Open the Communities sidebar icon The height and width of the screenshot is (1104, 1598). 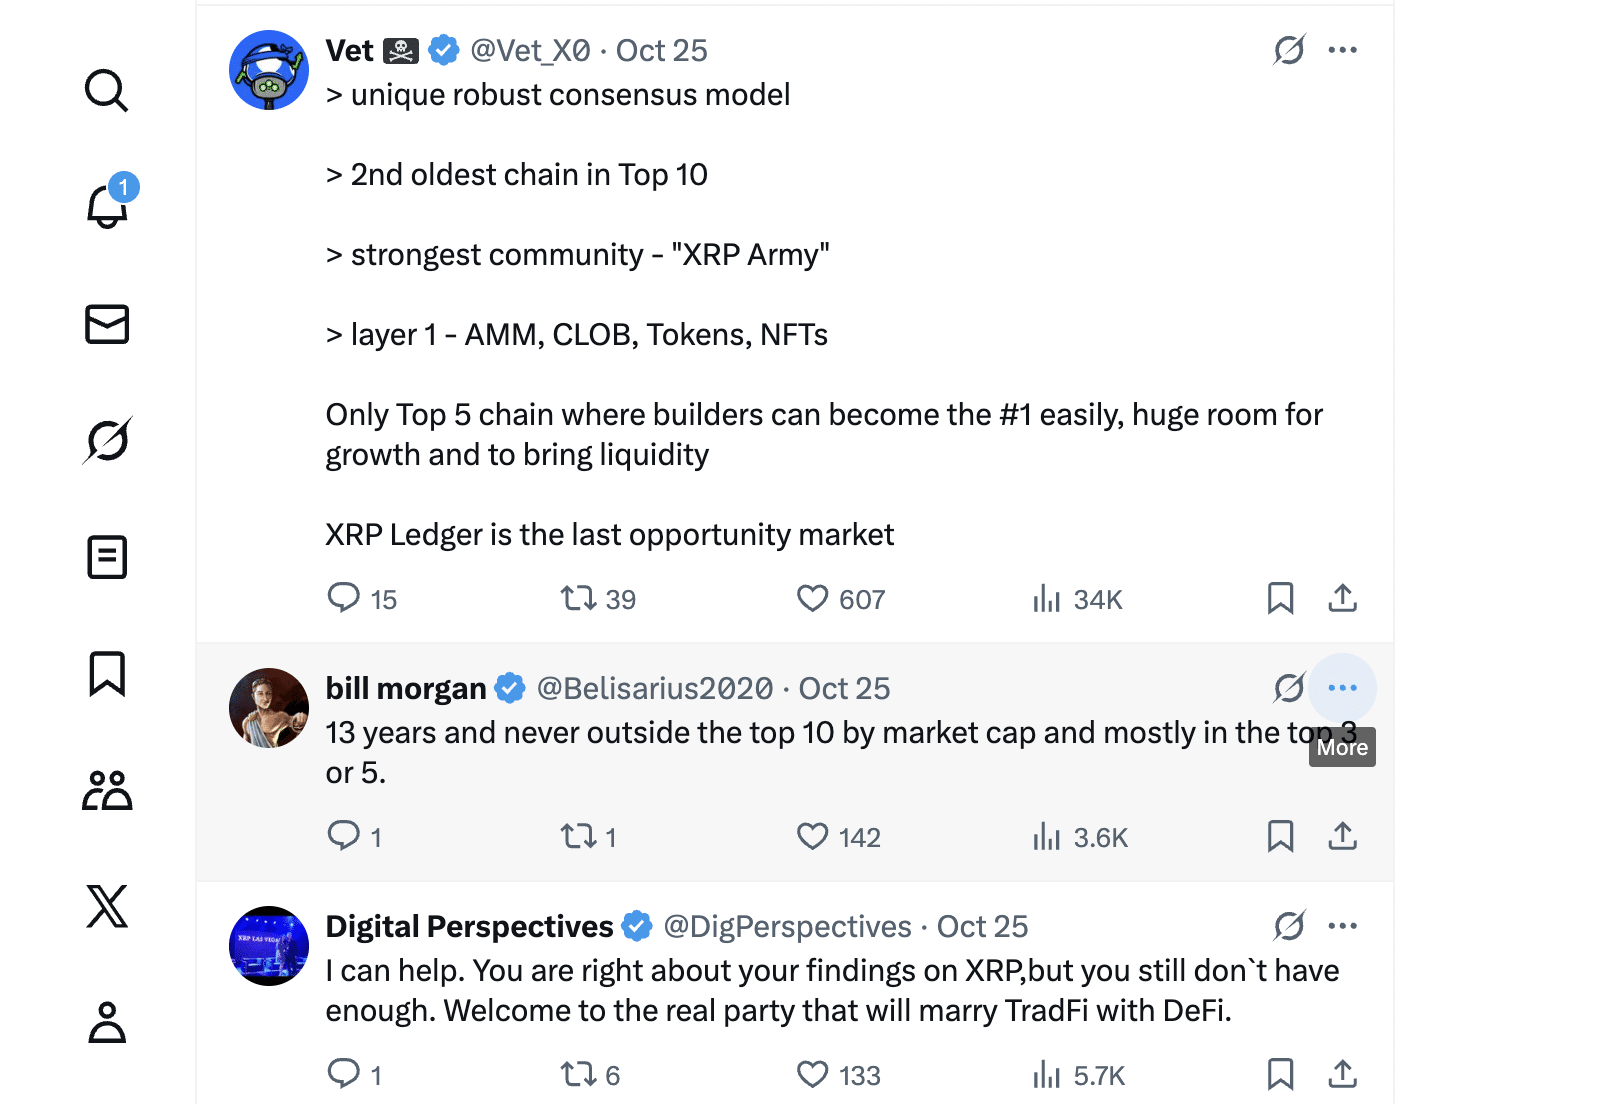[107, 791]
